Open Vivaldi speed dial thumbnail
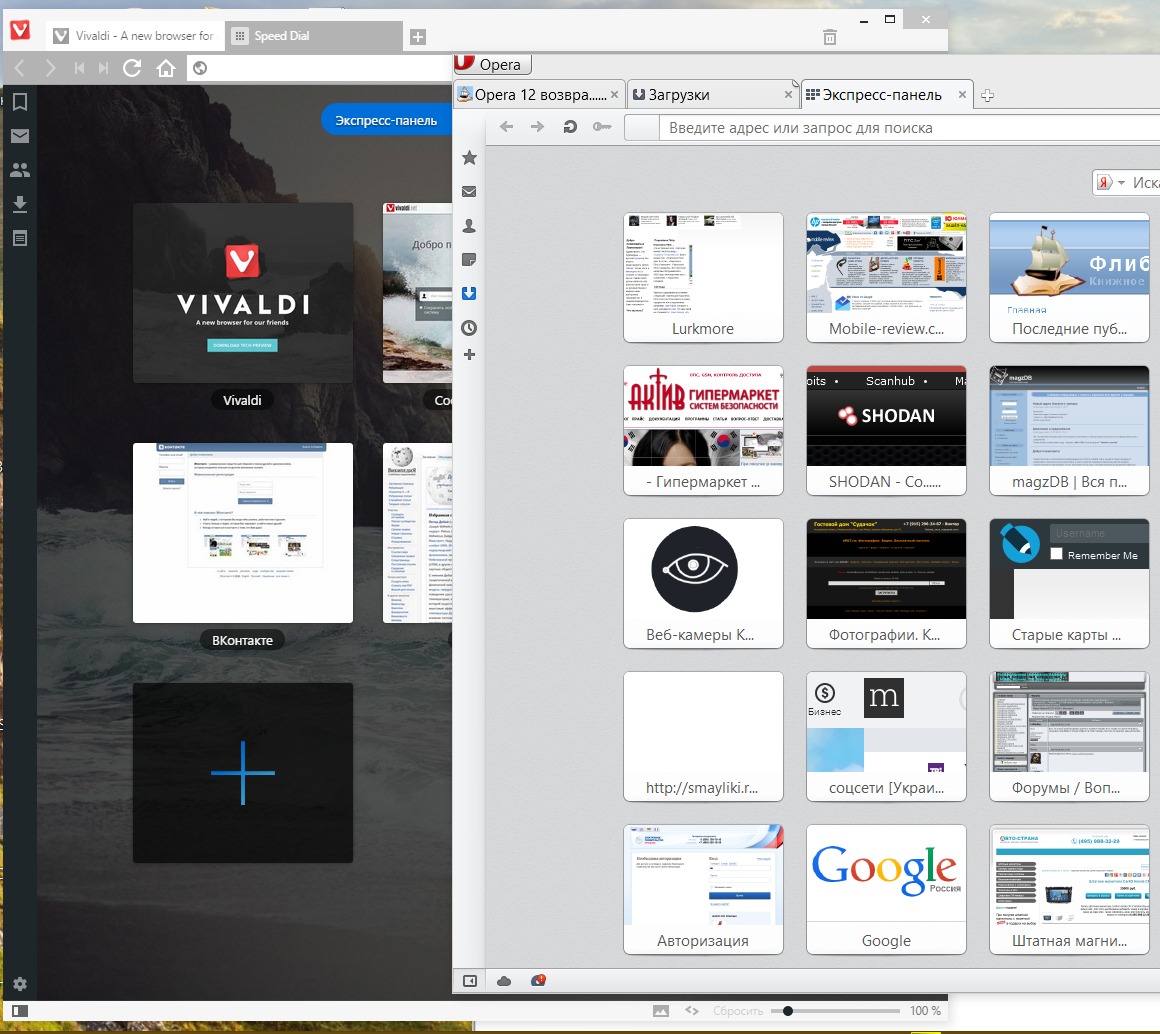The image size is (1160, 1034). (243, 293)
